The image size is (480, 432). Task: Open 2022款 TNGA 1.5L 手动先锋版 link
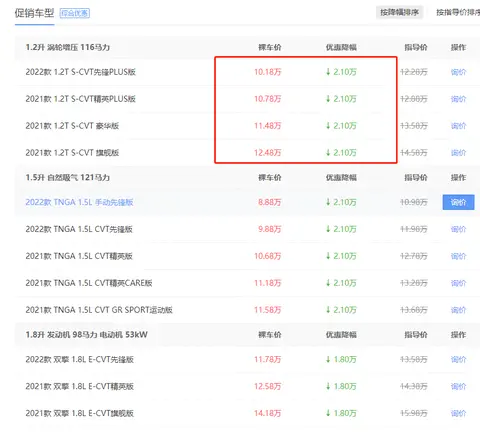pyautogui.click(x=79, y=202)
